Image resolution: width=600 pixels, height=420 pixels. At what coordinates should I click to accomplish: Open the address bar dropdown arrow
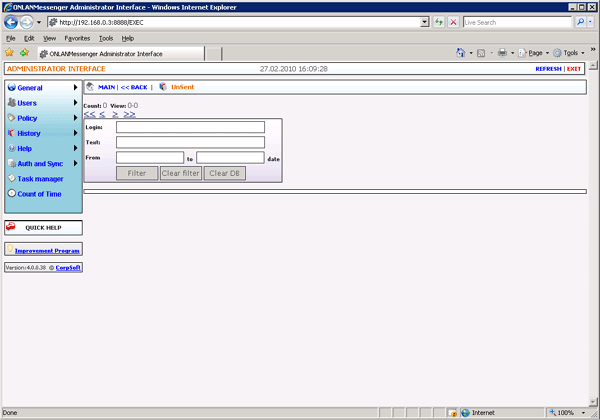pos(425,21)
